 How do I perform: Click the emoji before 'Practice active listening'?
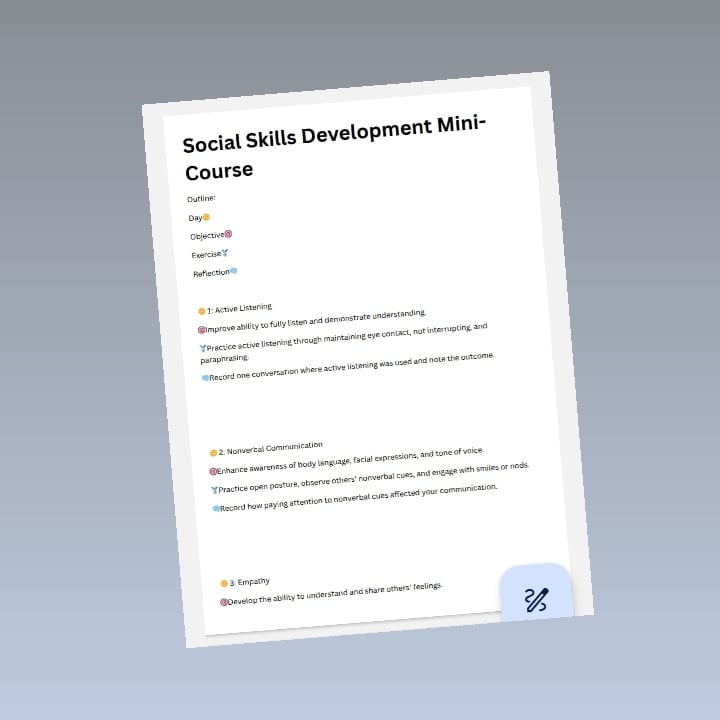pyautogui.click(x=203, y=348)
